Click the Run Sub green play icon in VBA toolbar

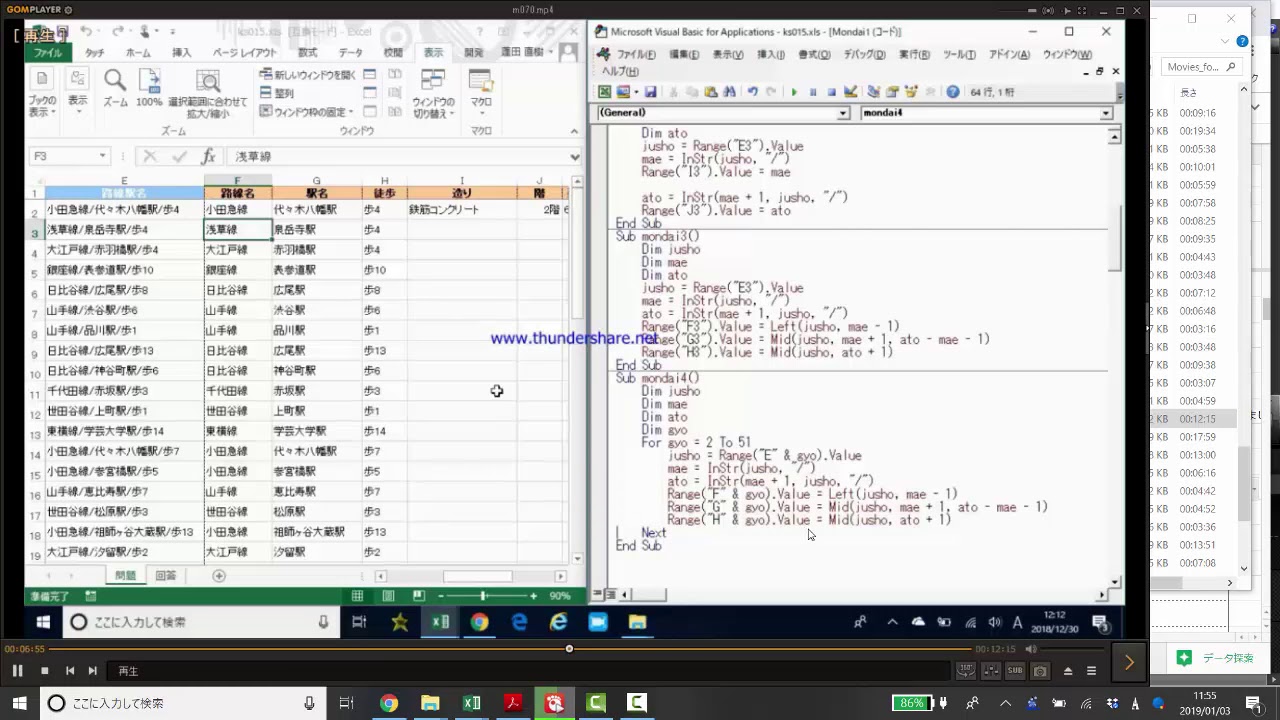[795, 92]
